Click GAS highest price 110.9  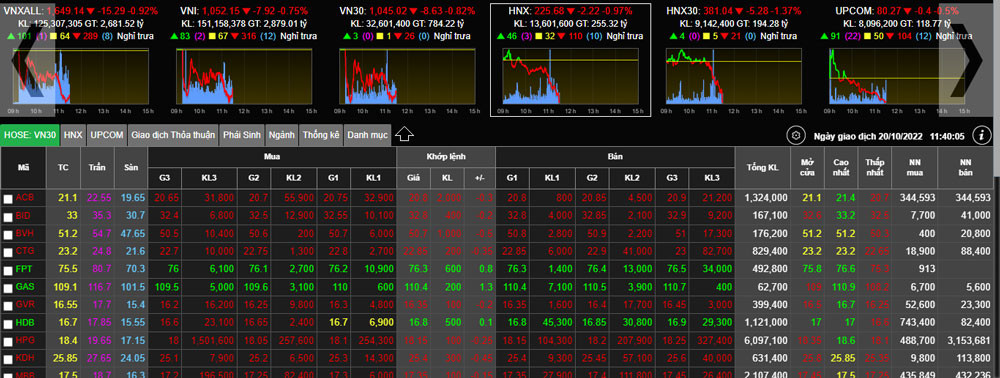tap(843, 287)
